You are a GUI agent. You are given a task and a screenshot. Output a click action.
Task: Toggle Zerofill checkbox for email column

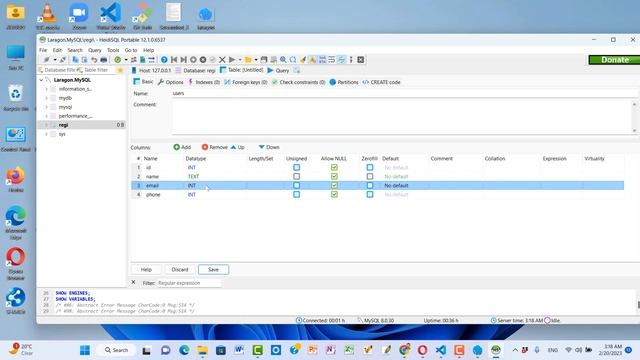click(370, 185)
